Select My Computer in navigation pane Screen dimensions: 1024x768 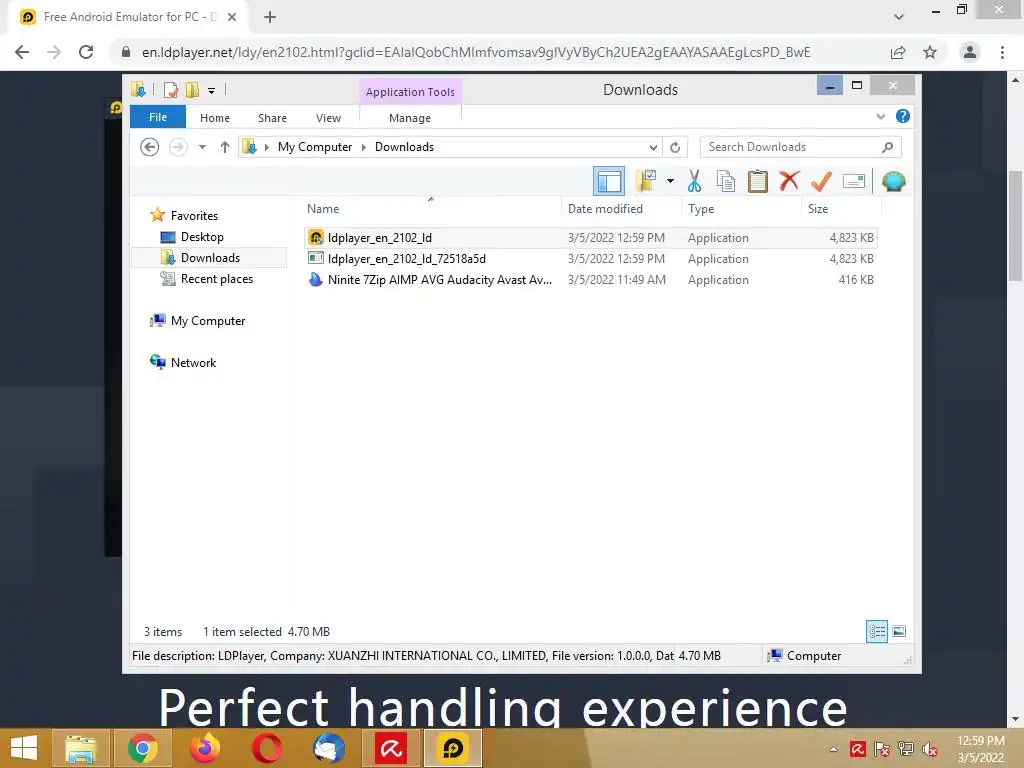click(208, 321)
